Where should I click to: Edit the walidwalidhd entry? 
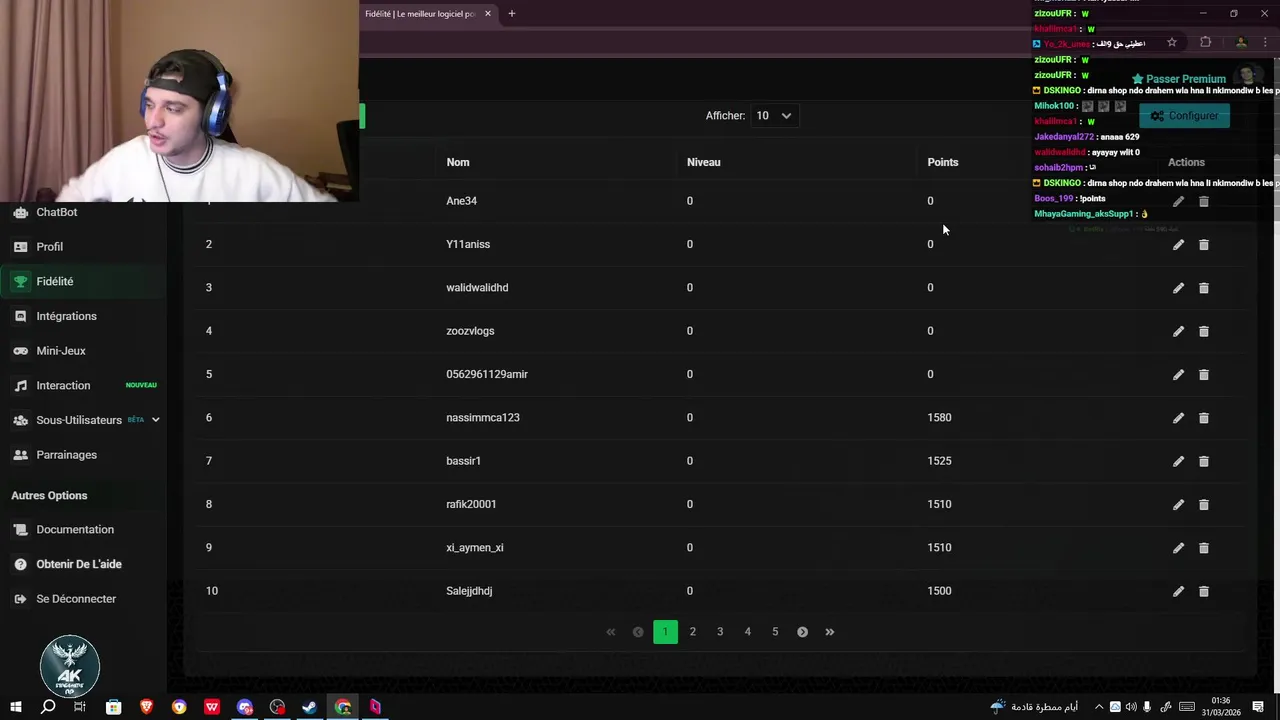click(1178, 288)
